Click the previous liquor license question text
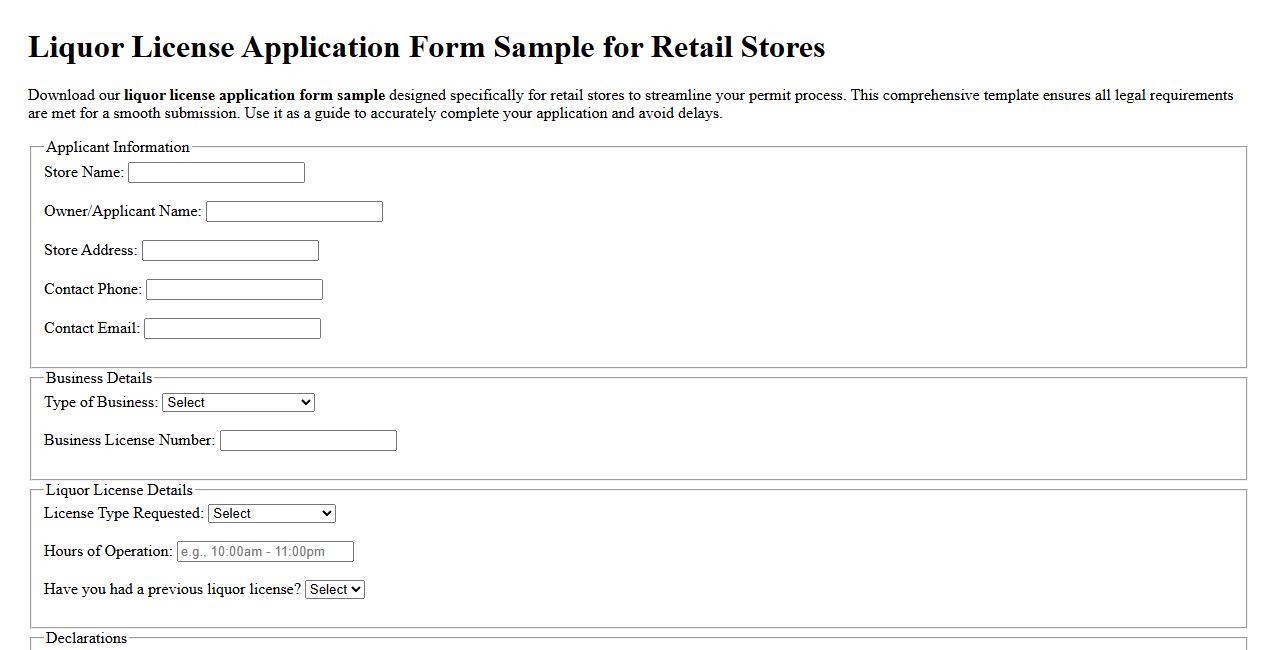This screenshot has height=650, width=1278. (170, 589)
